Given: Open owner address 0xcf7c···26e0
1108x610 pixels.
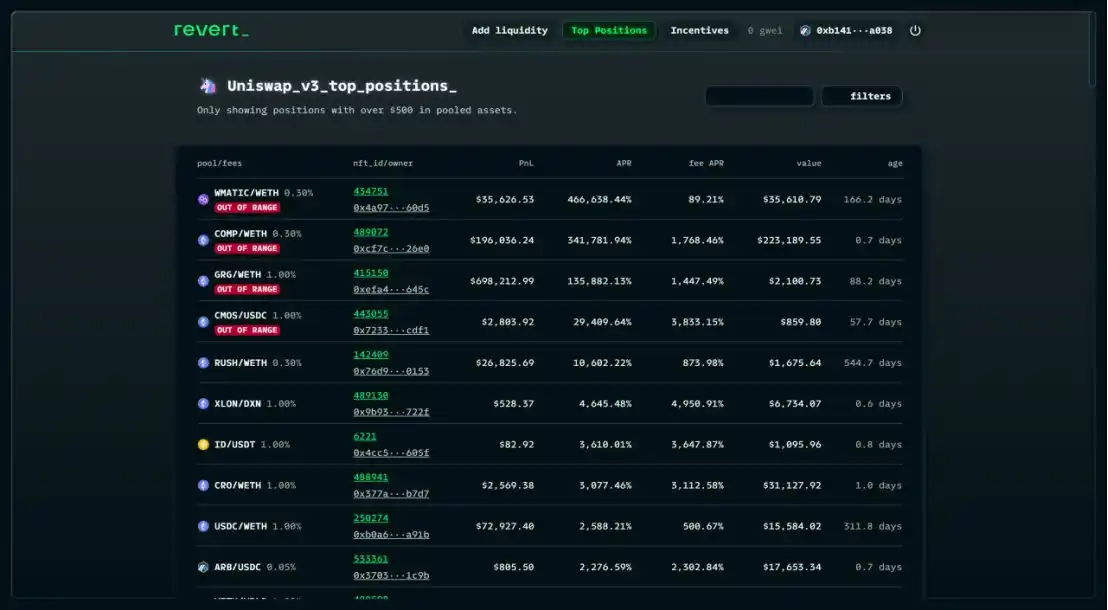Looking at the screenshot, I should pyautogui.click(x=391, y=249).
